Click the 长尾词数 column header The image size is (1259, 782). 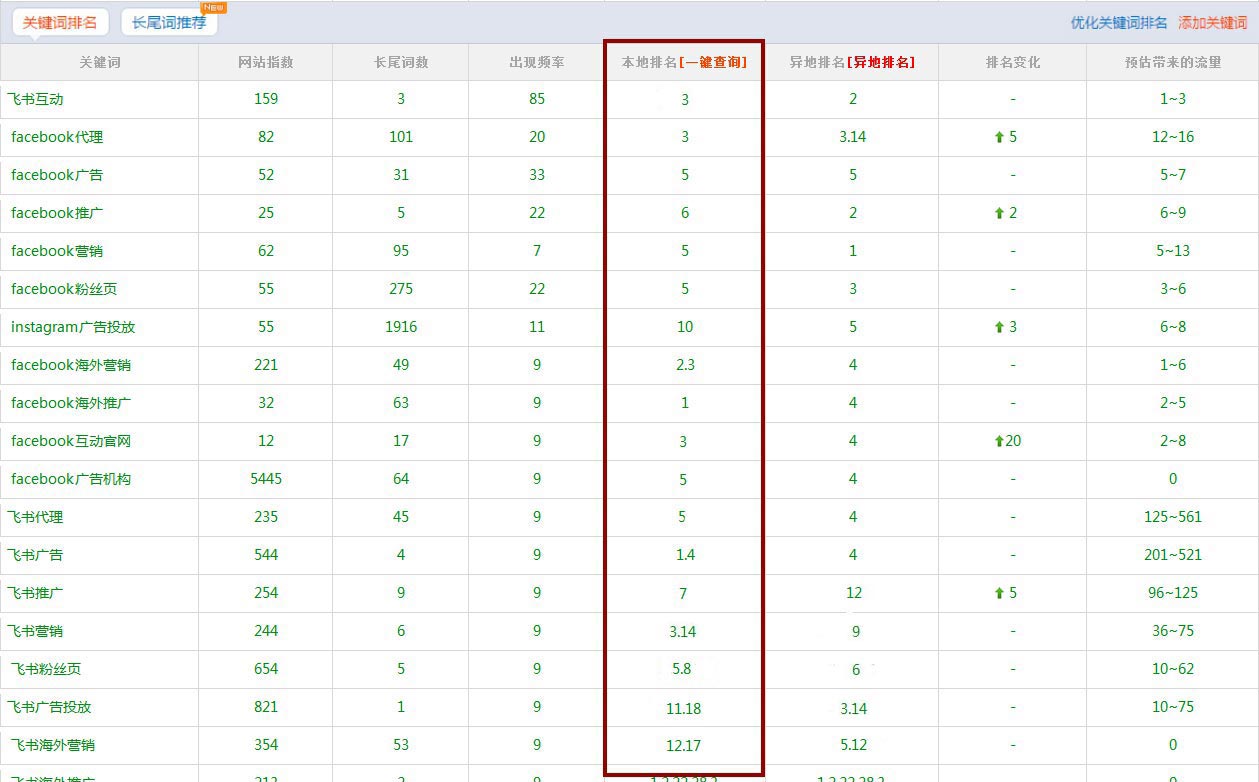401,62
